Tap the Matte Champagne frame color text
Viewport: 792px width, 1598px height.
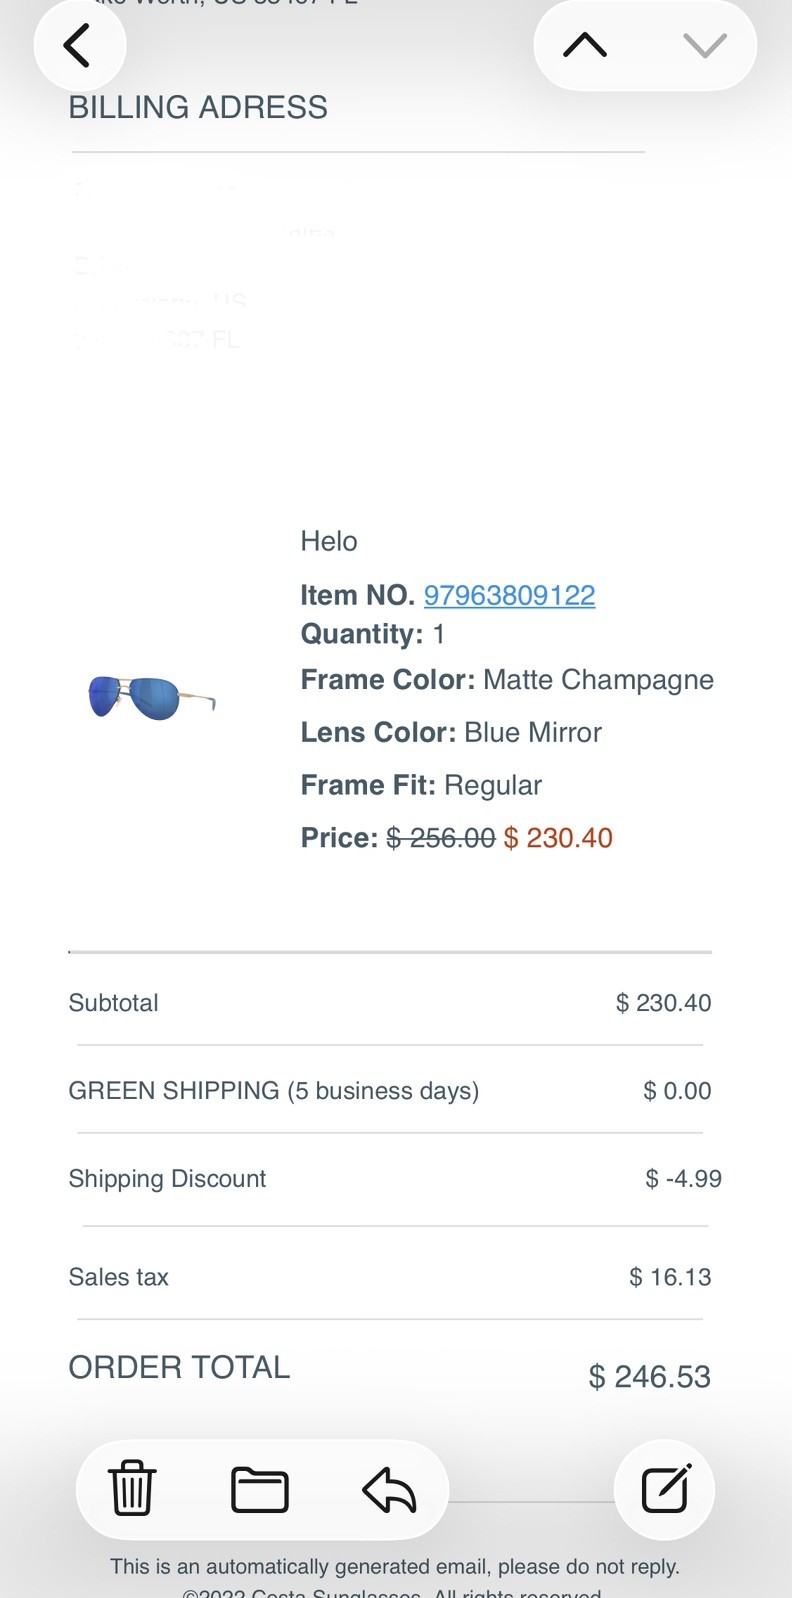598,680
